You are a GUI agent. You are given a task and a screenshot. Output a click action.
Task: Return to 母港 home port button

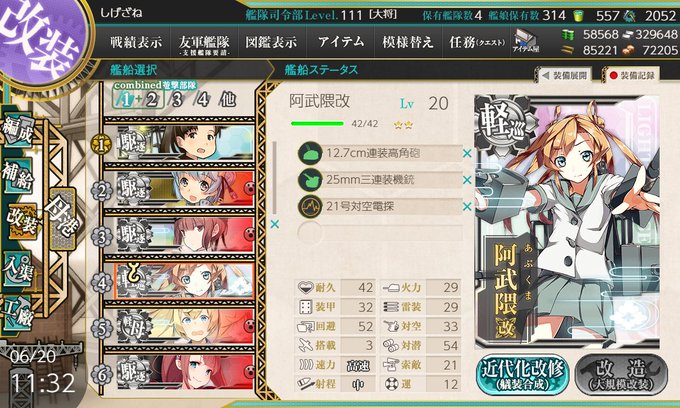[x=62, y=218]
